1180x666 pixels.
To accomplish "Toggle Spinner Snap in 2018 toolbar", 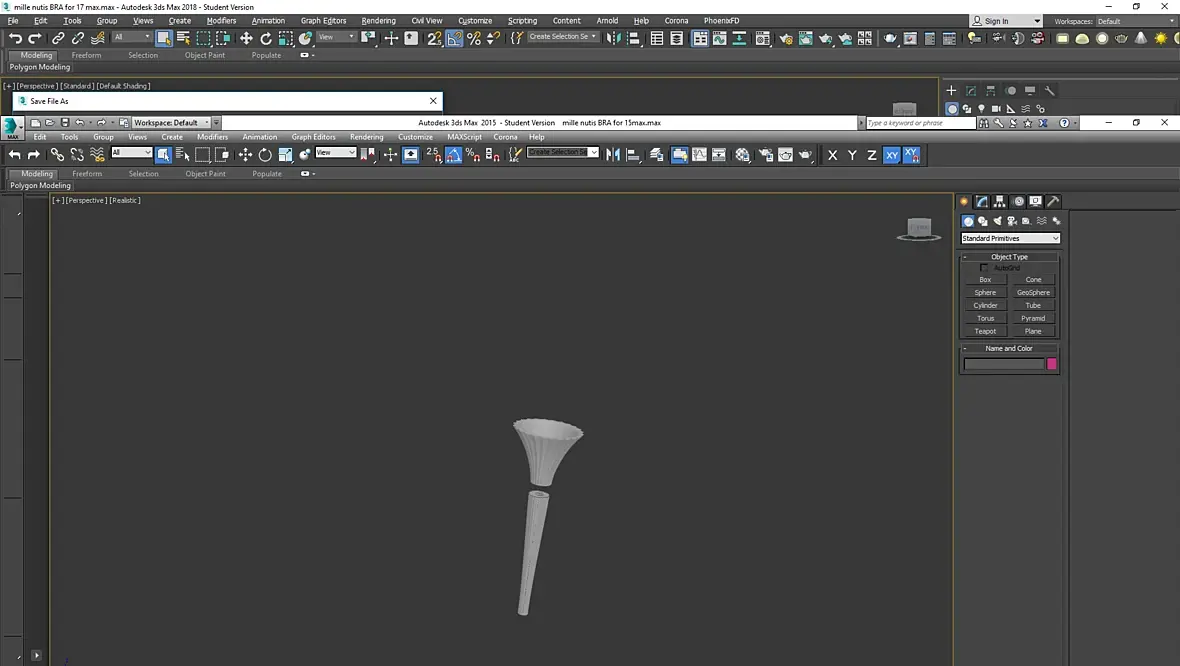I will [x=494, y=38].
